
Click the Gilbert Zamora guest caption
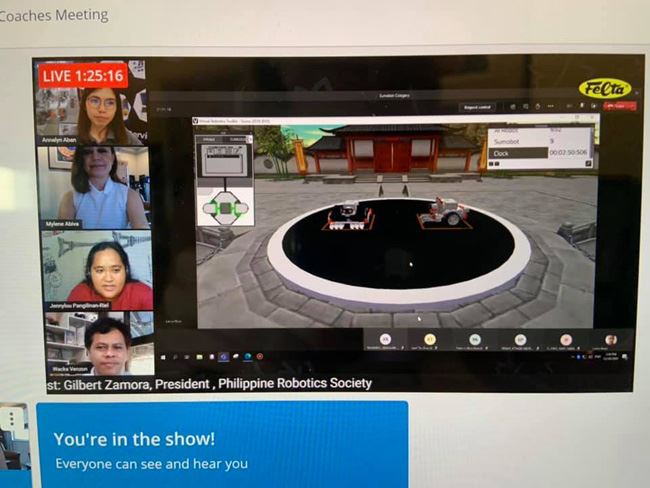(209, 384)
